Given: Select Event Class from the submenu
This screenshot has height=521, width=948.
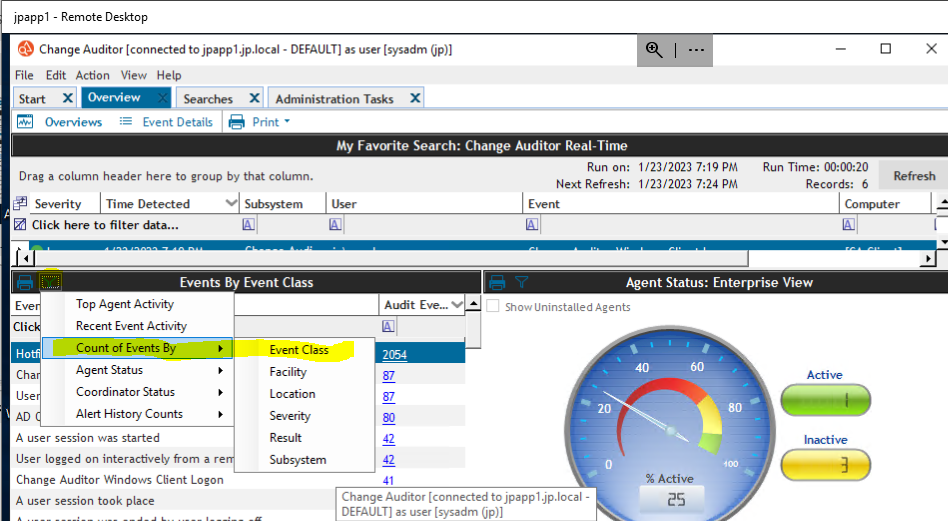Looking at the screenshot, I should pos(299,350).
